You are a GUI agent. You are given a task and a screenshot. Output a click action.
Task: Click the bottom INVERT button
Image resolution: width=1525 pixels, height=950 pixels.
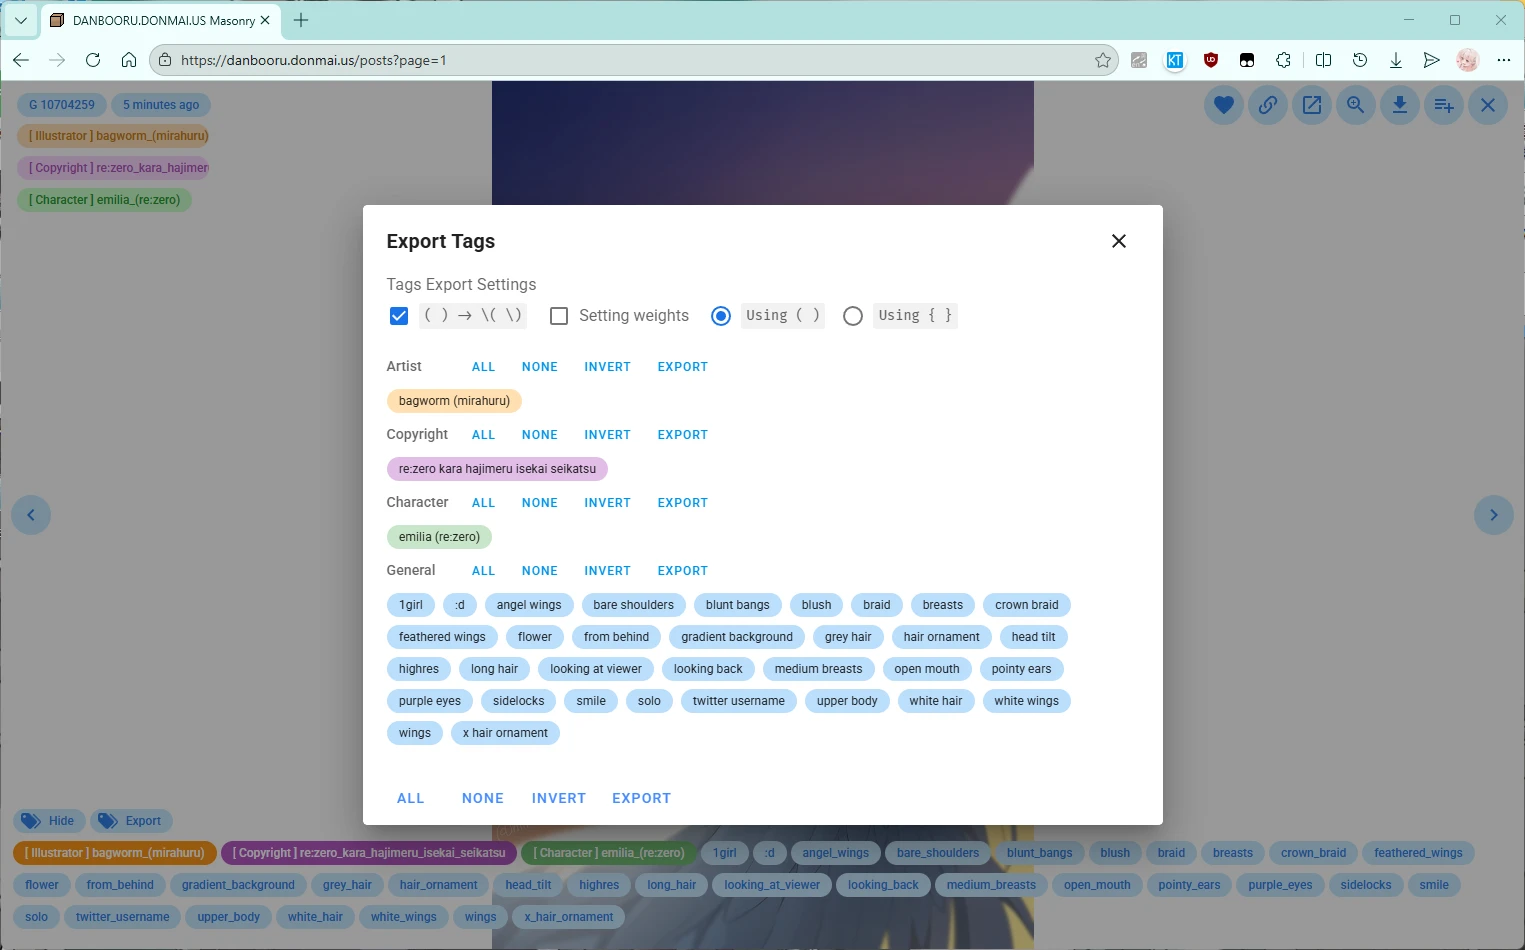pos(559,798)
